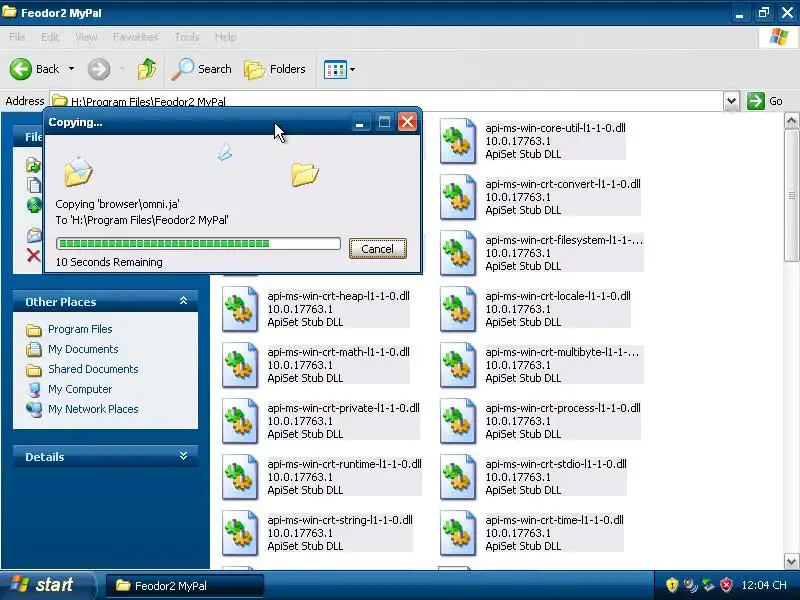Screen dimensions: 800x600
Task: Open My Documents link
Action: 83,349
